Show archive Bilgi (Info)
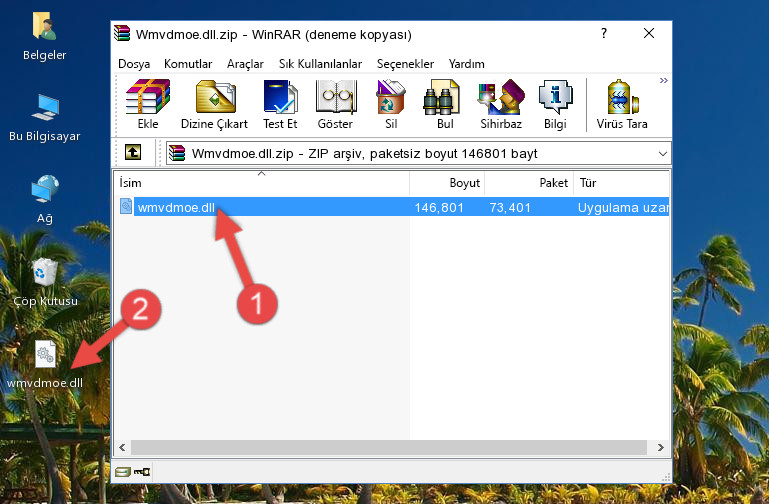Screen dimensions: 769x504 [555, 104]
